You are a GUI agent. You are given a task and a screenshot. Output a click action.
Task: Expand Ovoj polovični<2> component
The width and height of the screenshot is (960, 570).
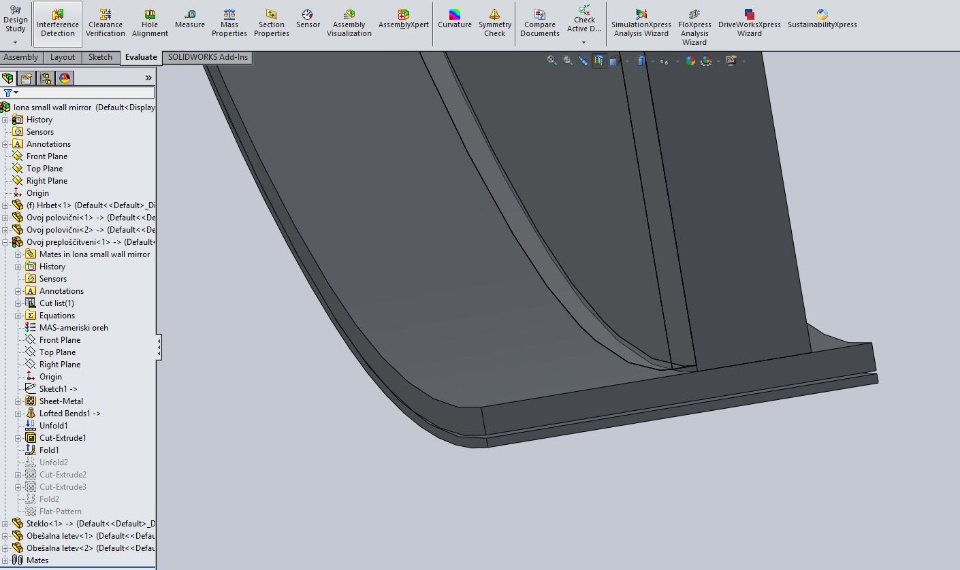coord(5,230)
